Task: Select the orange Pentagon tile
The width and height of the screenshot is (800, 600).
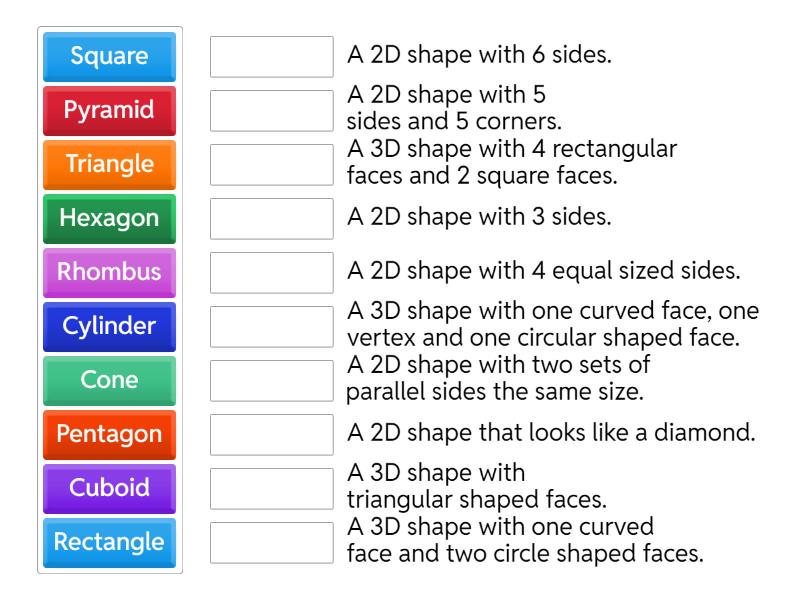Action: 109,434
